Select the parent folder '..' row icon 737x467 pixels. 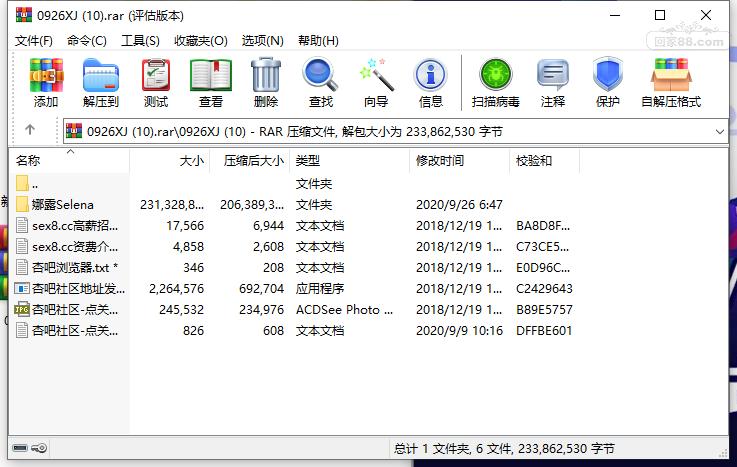[x=22, y=183]
